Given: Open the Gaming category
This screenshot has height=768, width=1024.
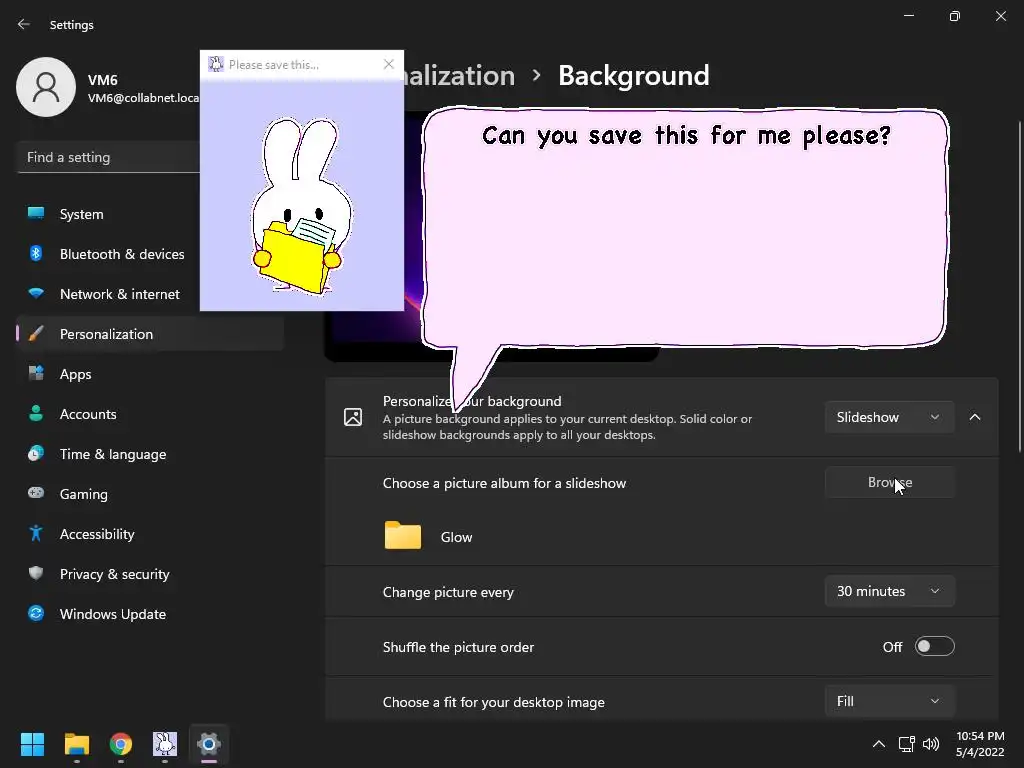Looking at the screenshot, I should tap(150, 493).
